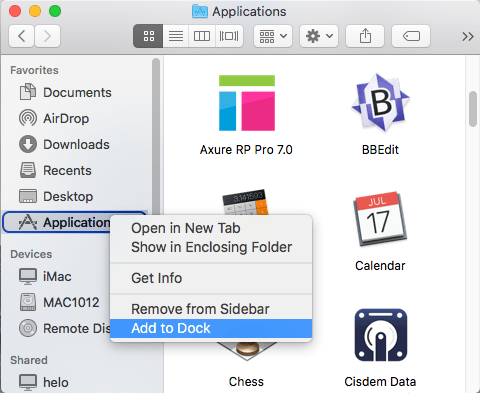Go forward in Finder history

point(47,36)
